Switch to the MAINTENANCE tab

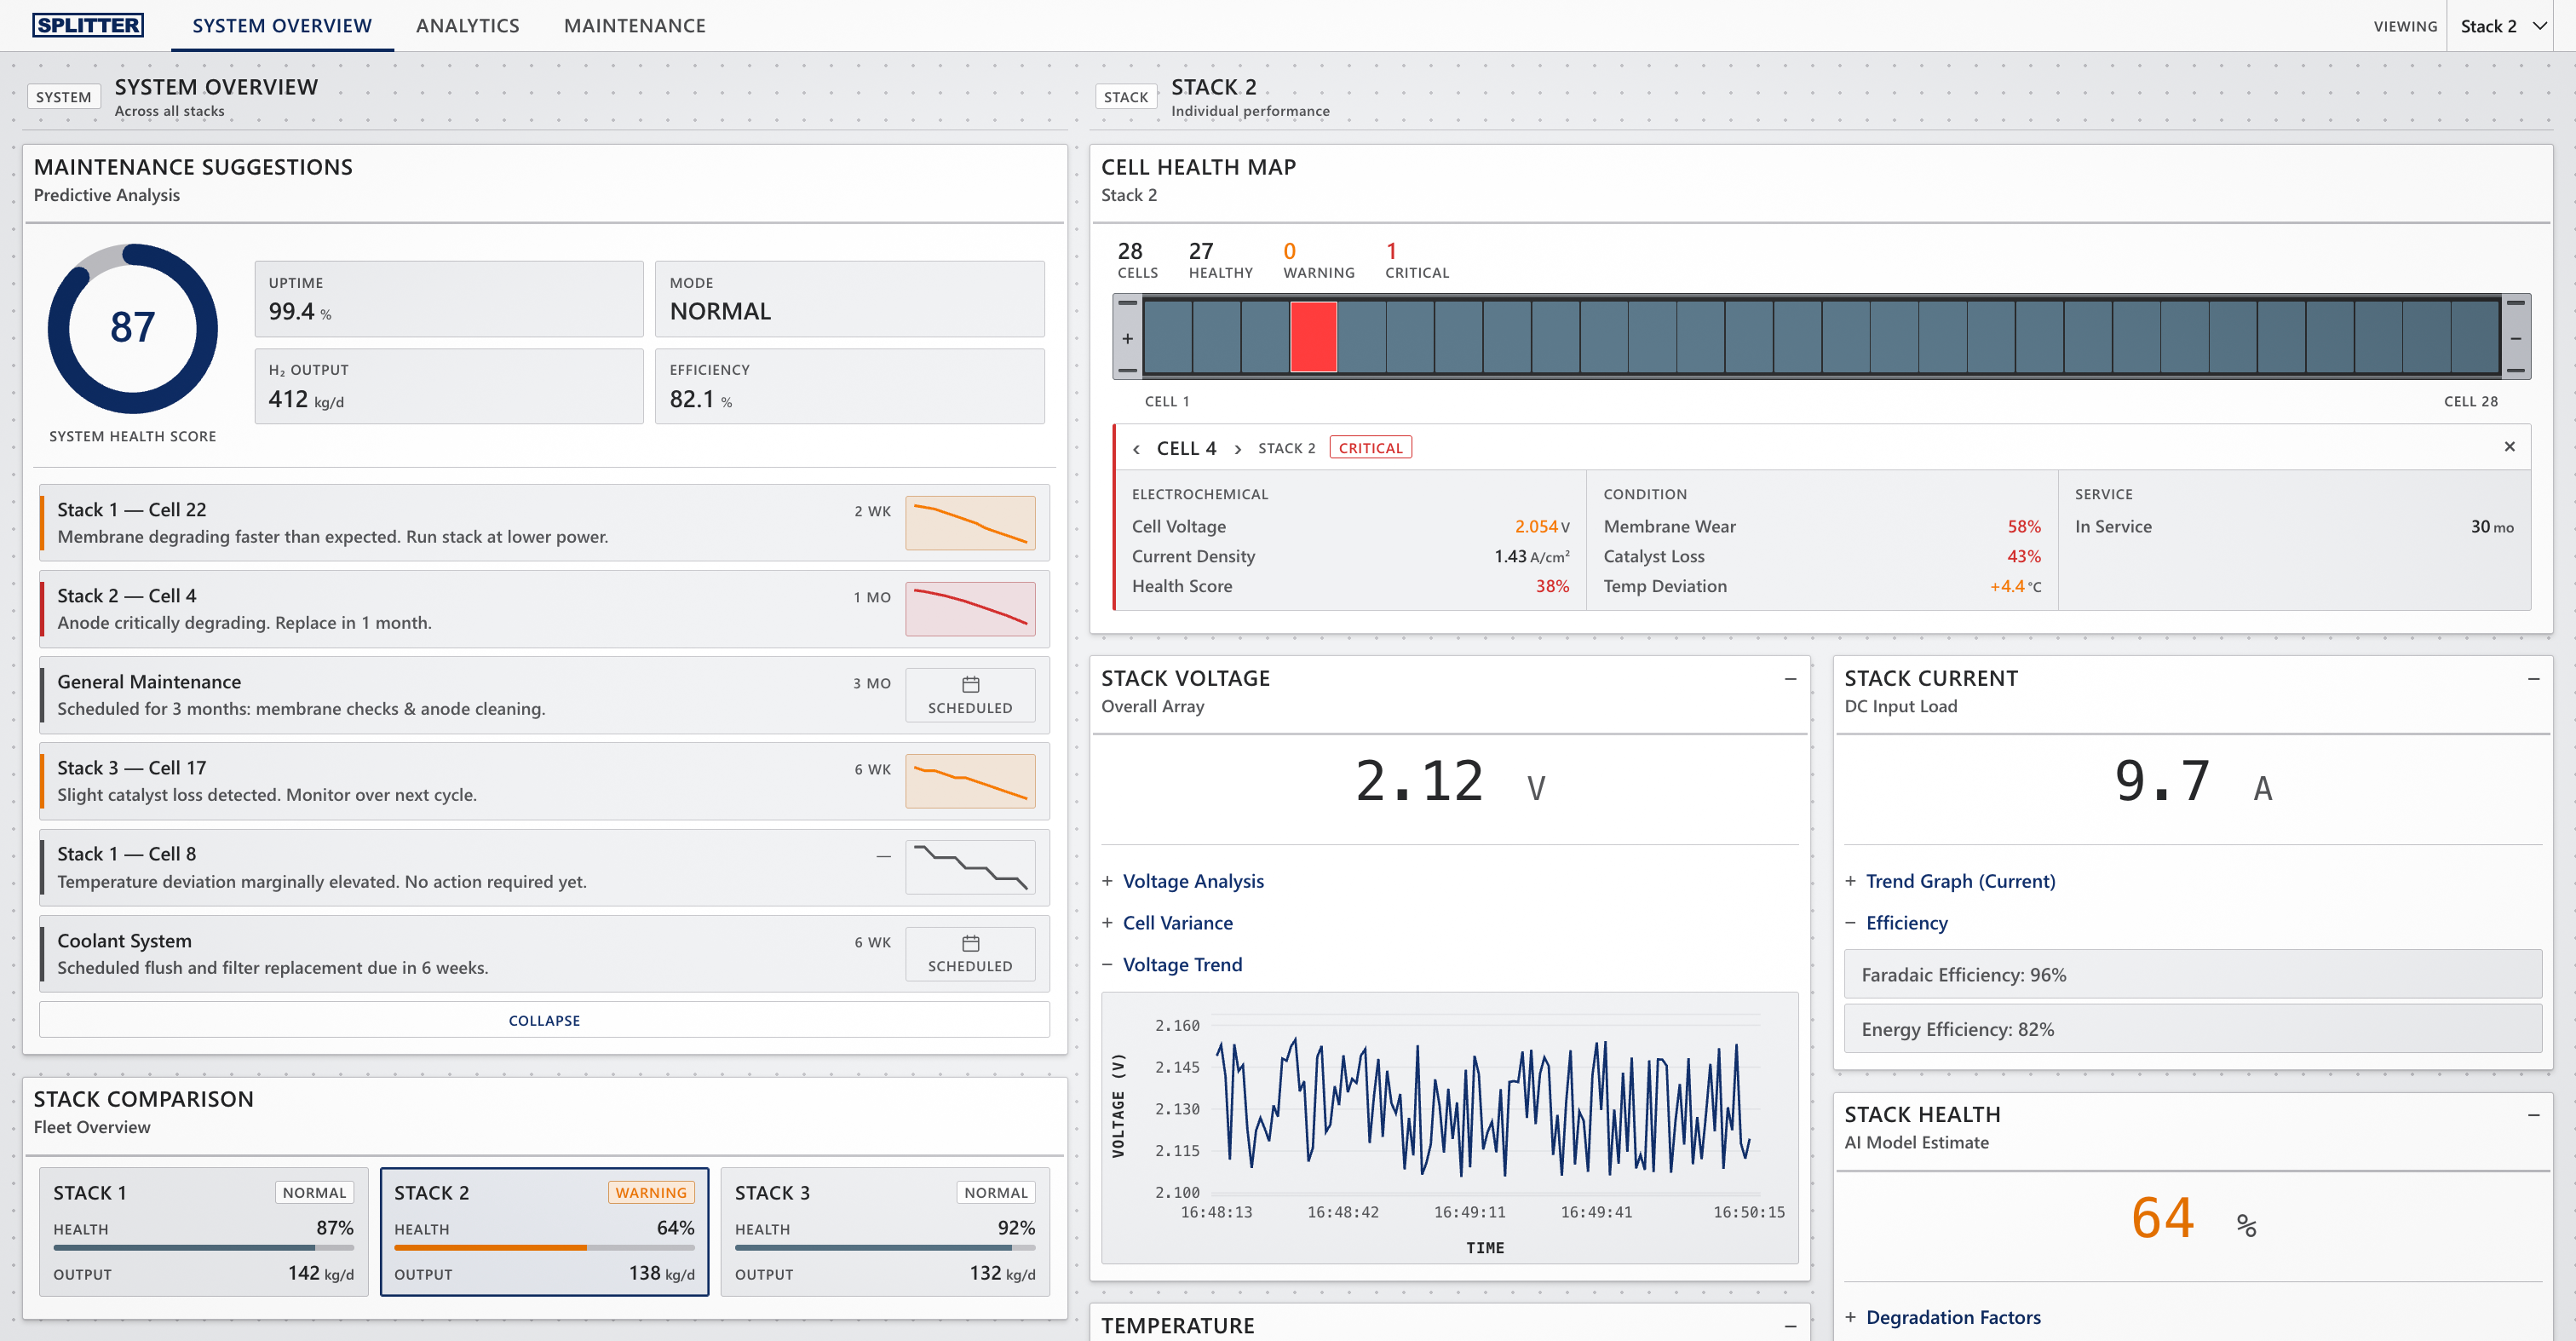click(x=634, y=26)
